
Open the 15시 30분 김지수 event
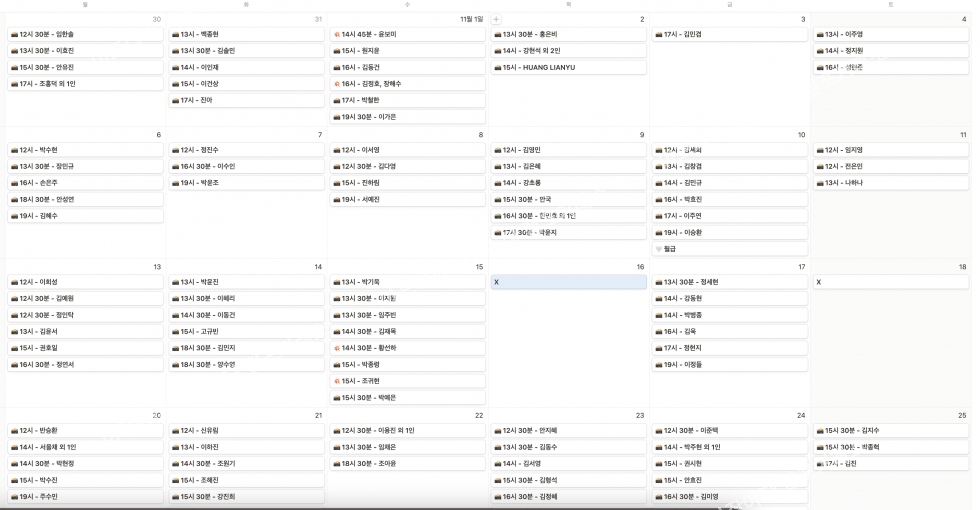[890, 430]
